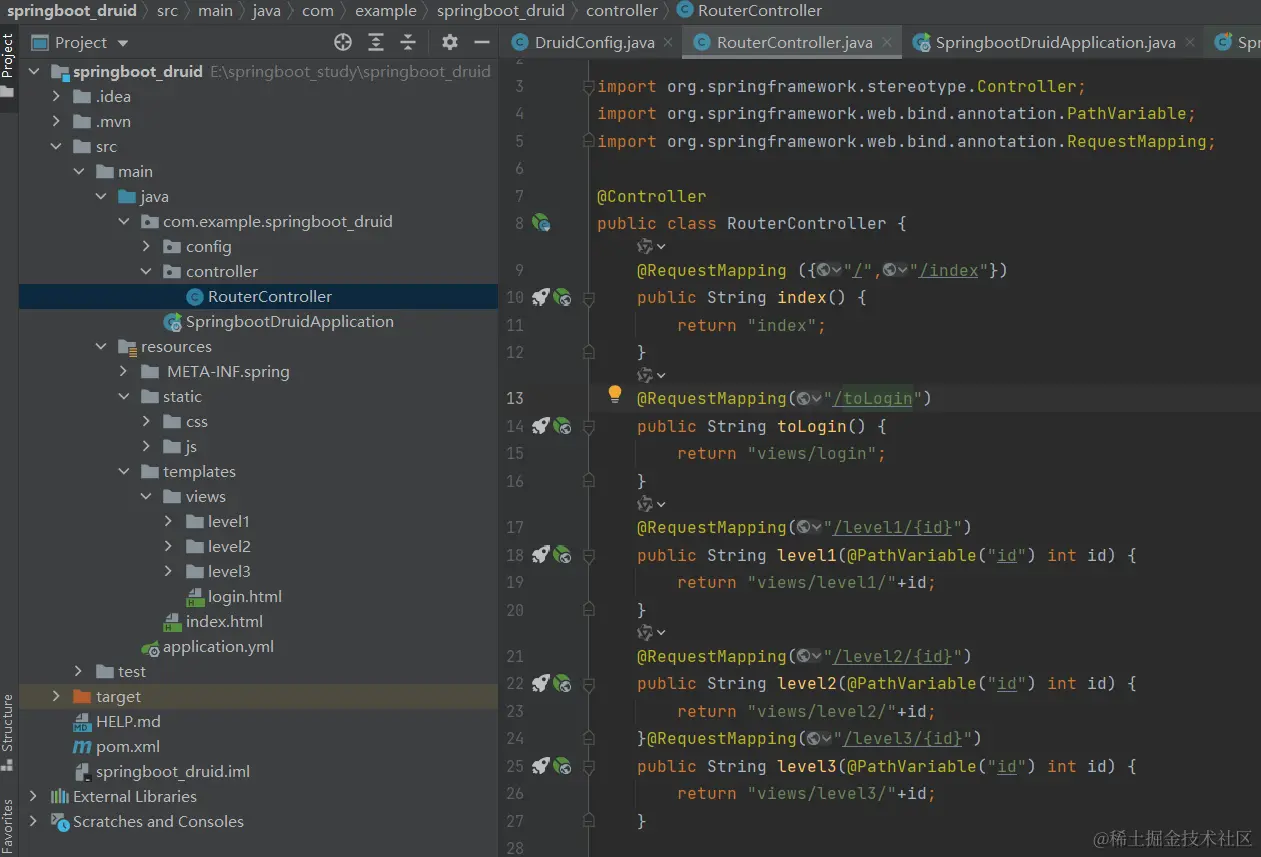Hide the Project panel with minus icon
Screen dimensions: 1261x857
(482, 42)
